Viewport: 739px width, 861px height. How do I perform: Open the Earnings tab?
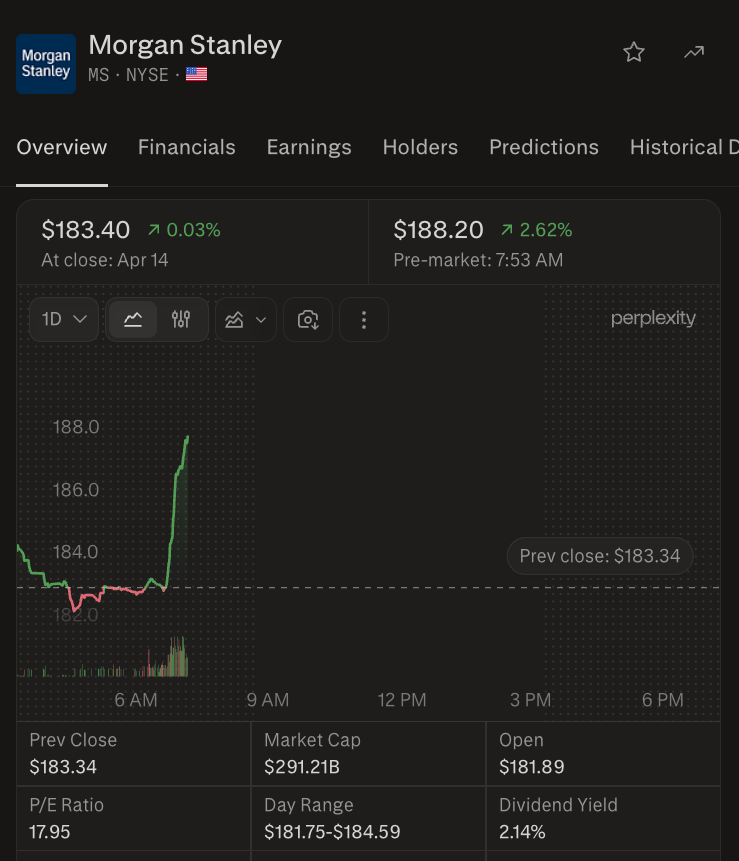tap(309, 147)
